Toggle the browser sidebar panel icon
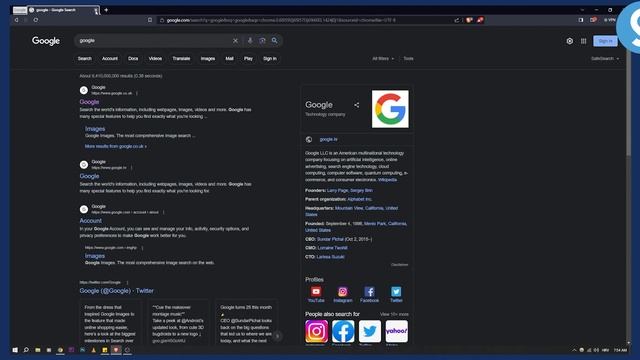The image size is (640, 360). coord(581,20)
